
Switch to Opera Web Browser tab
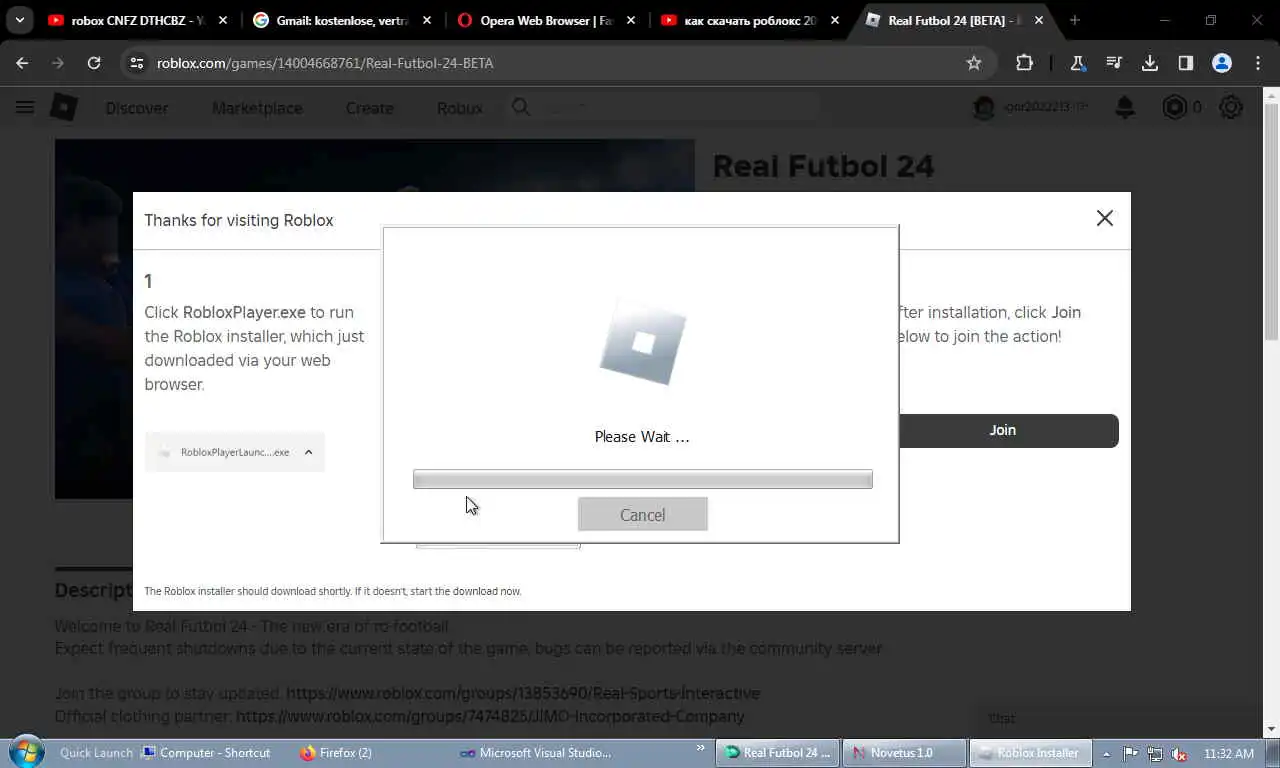pos(546,20)
